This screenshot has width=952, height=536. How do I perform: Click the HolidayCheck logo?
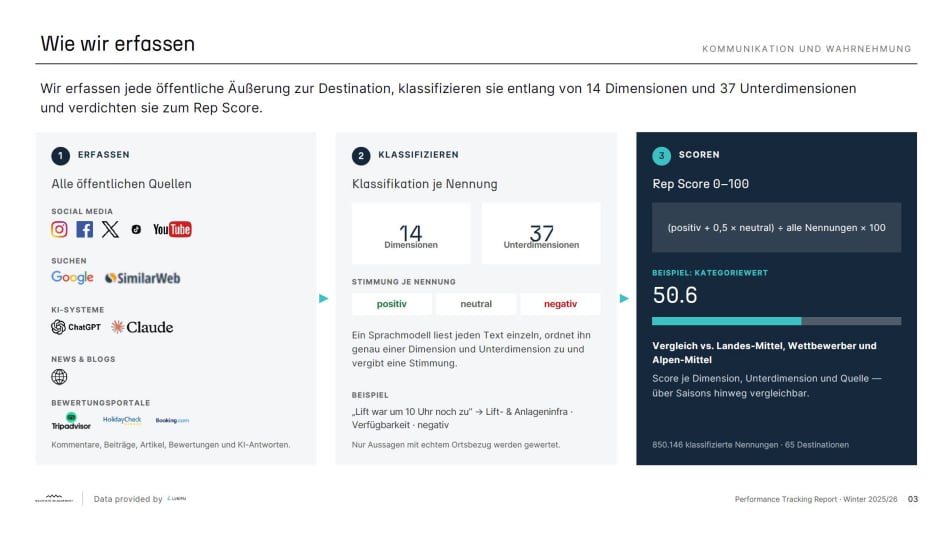(122, 420)
